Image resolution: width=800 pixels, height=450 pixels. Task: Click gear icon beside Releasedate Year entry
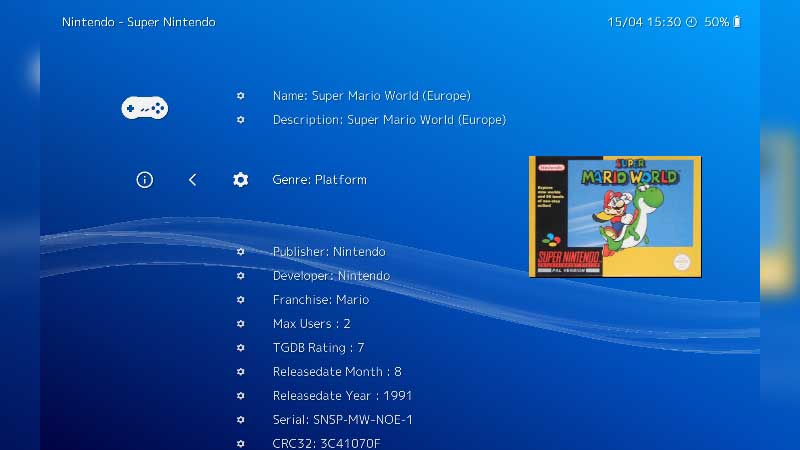[x=240, y=395]
